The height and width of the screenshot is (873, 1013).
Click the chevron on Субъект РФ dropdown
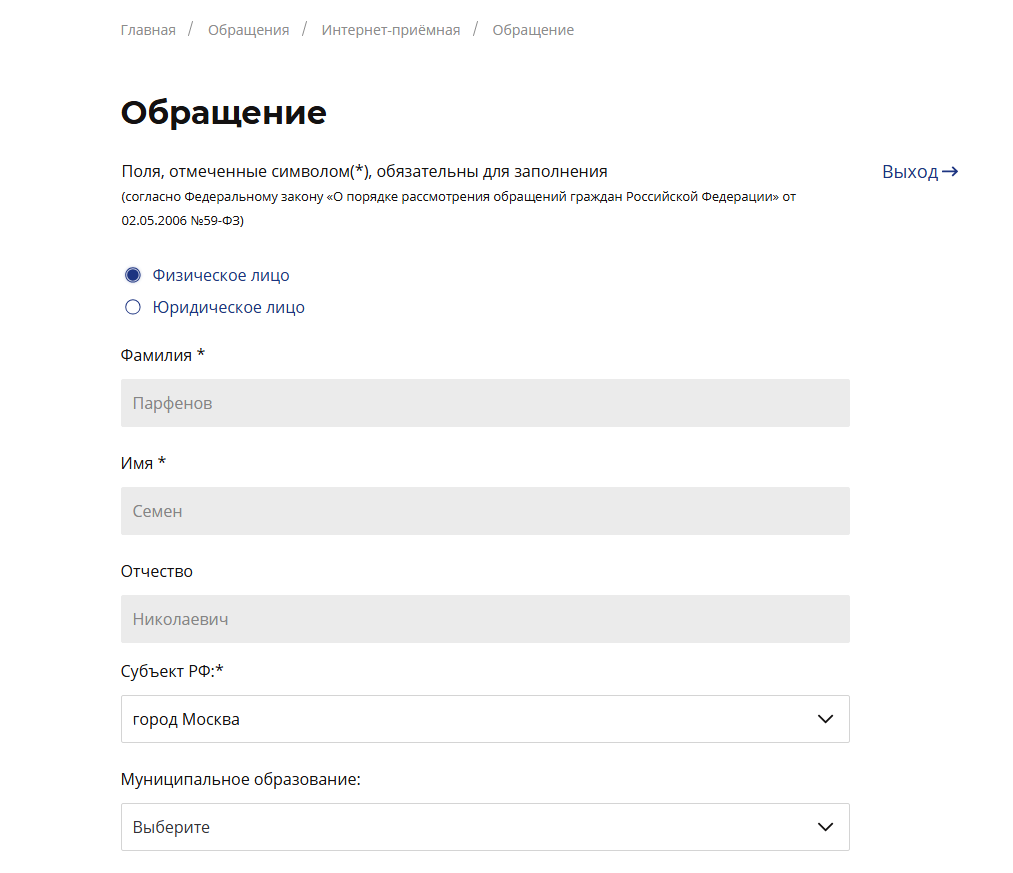(x=825, y=718)
